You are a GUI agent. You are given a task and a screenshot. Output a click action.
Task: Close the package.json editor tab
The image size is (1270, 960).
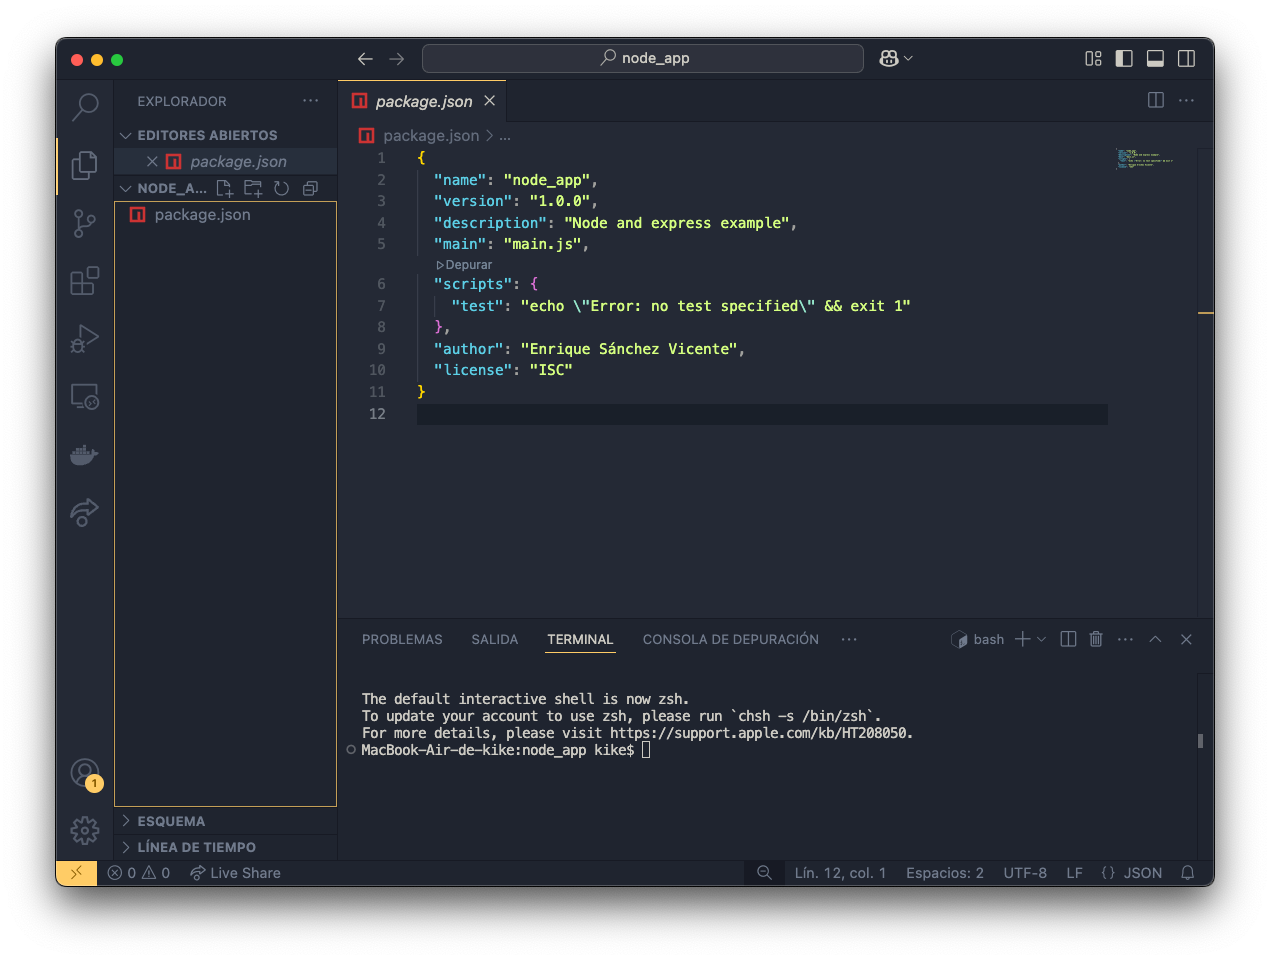coord(490,100)
